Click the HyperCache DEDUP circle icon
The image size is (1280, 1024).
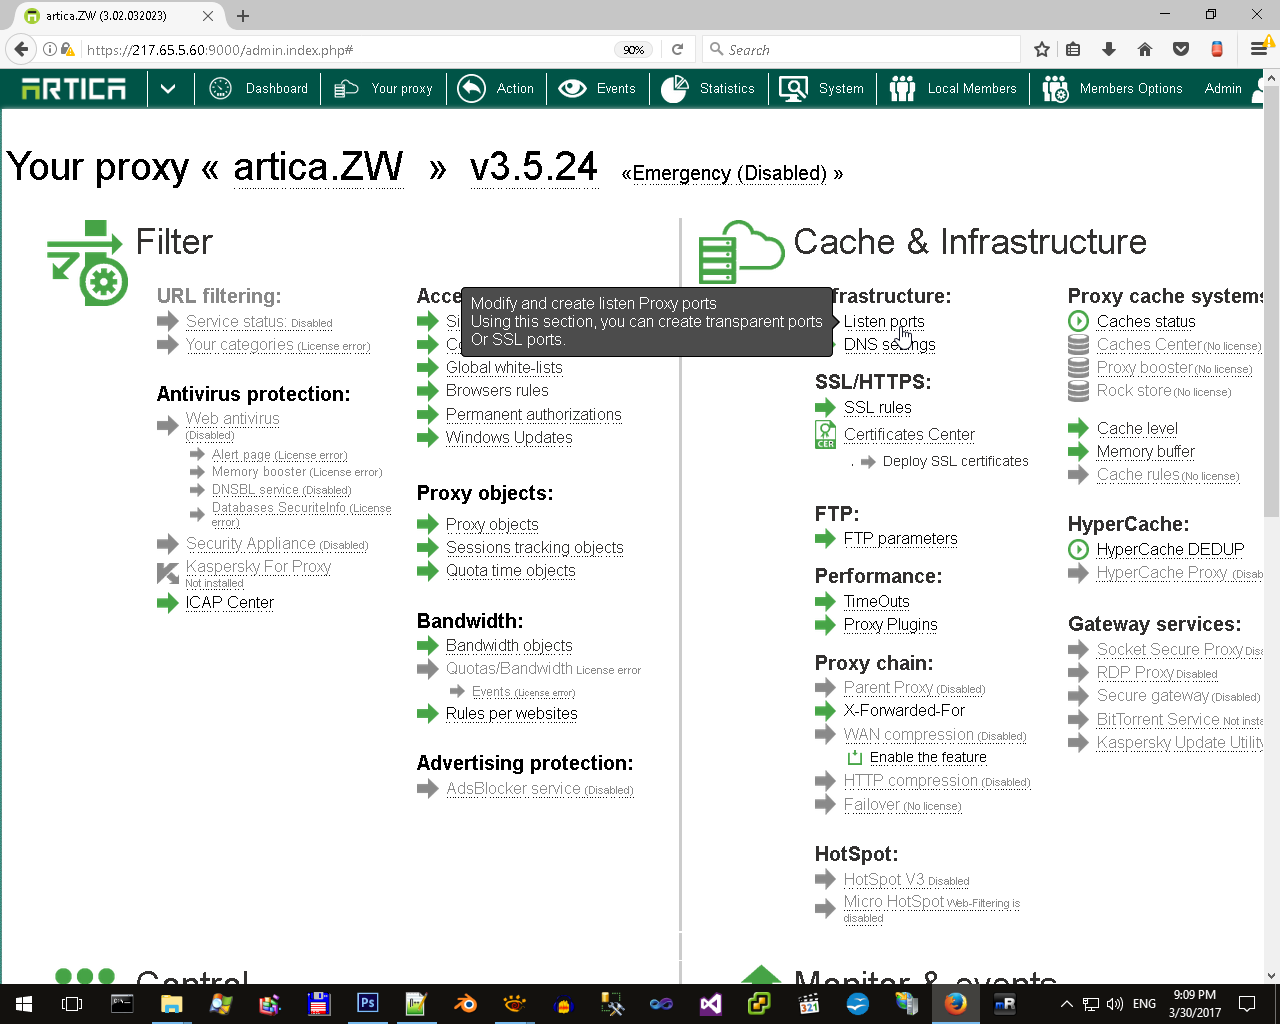click(x=1078, y=549)
